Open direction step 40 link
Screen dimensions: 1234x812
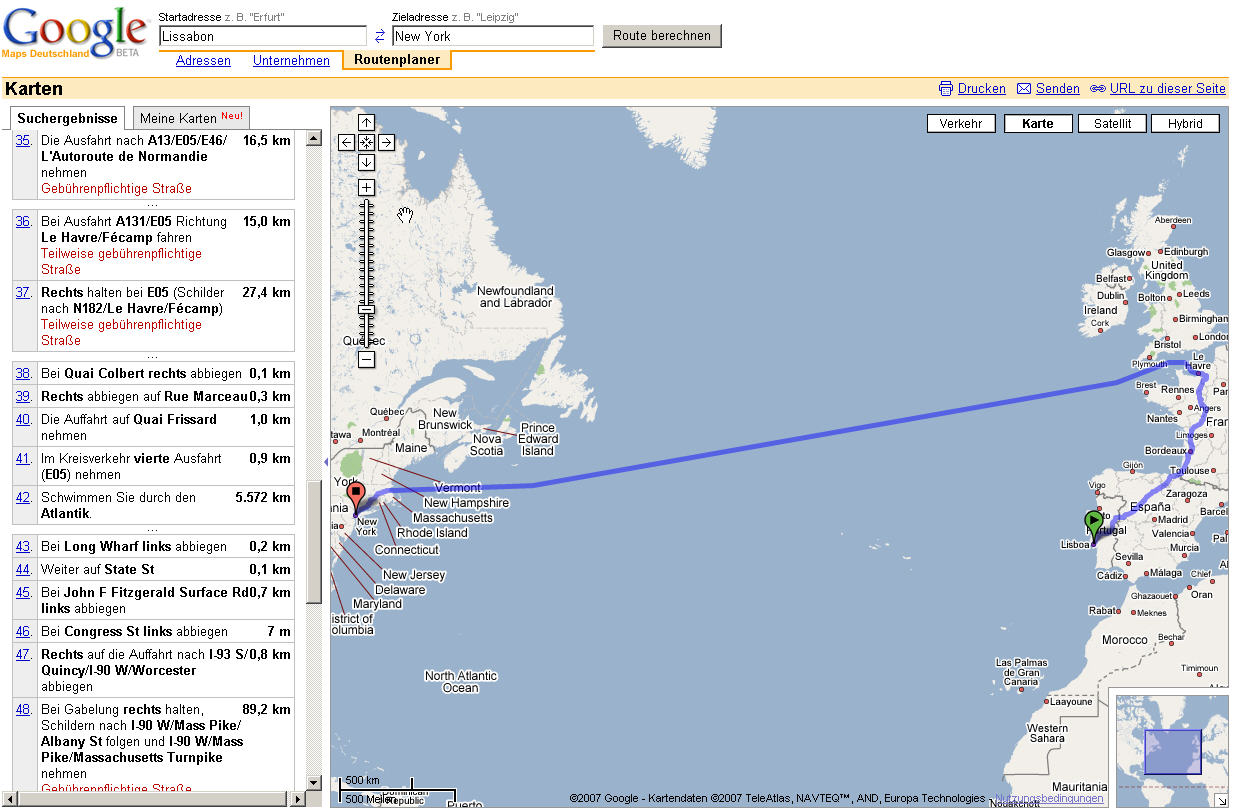pos(23,420)
